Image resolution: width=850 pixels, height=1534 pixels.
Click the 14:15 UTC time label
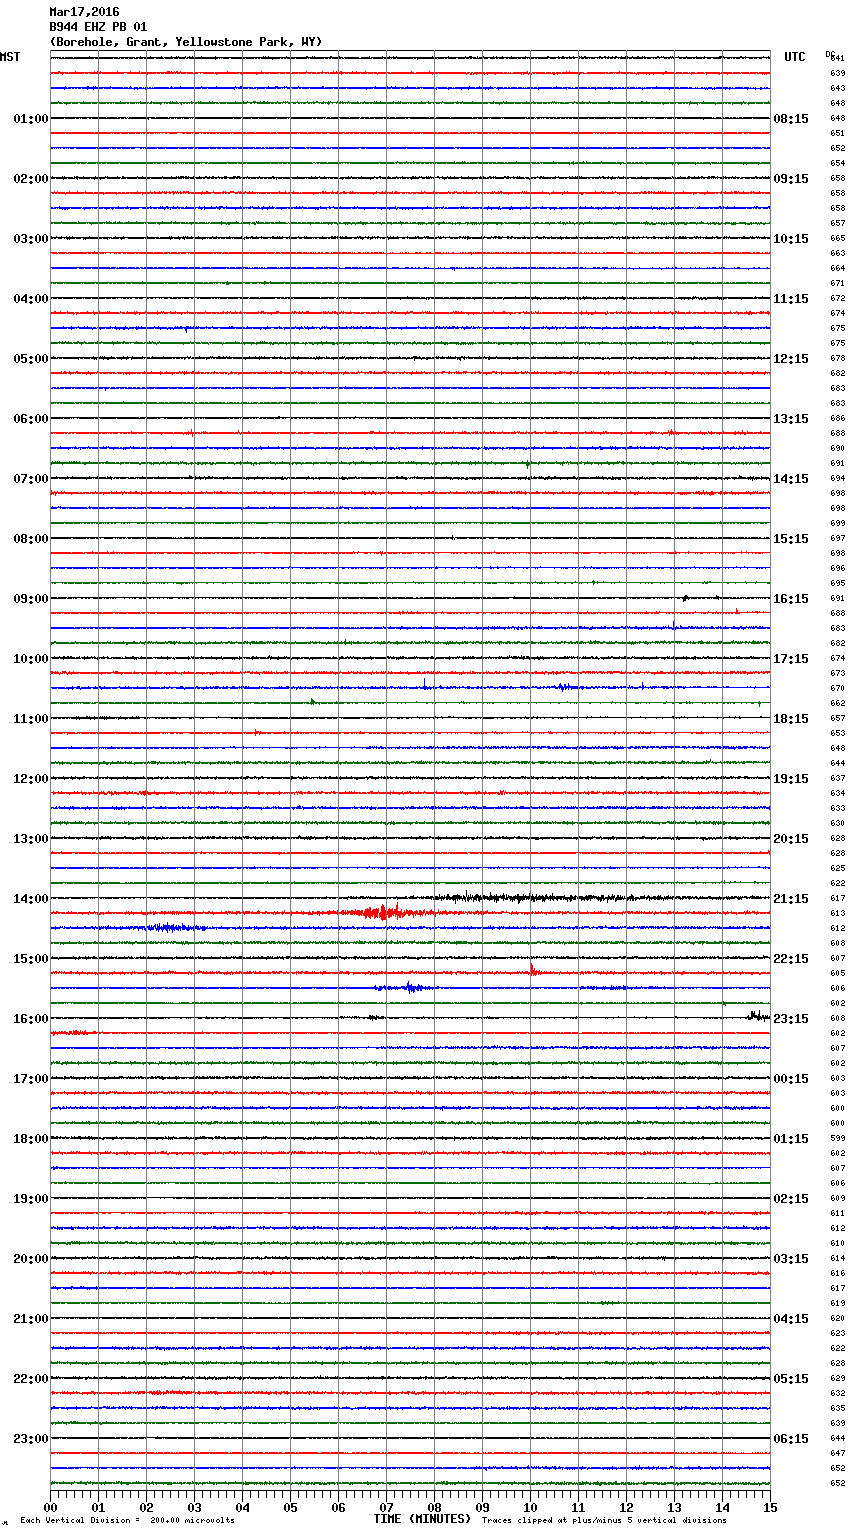(791, 479)
